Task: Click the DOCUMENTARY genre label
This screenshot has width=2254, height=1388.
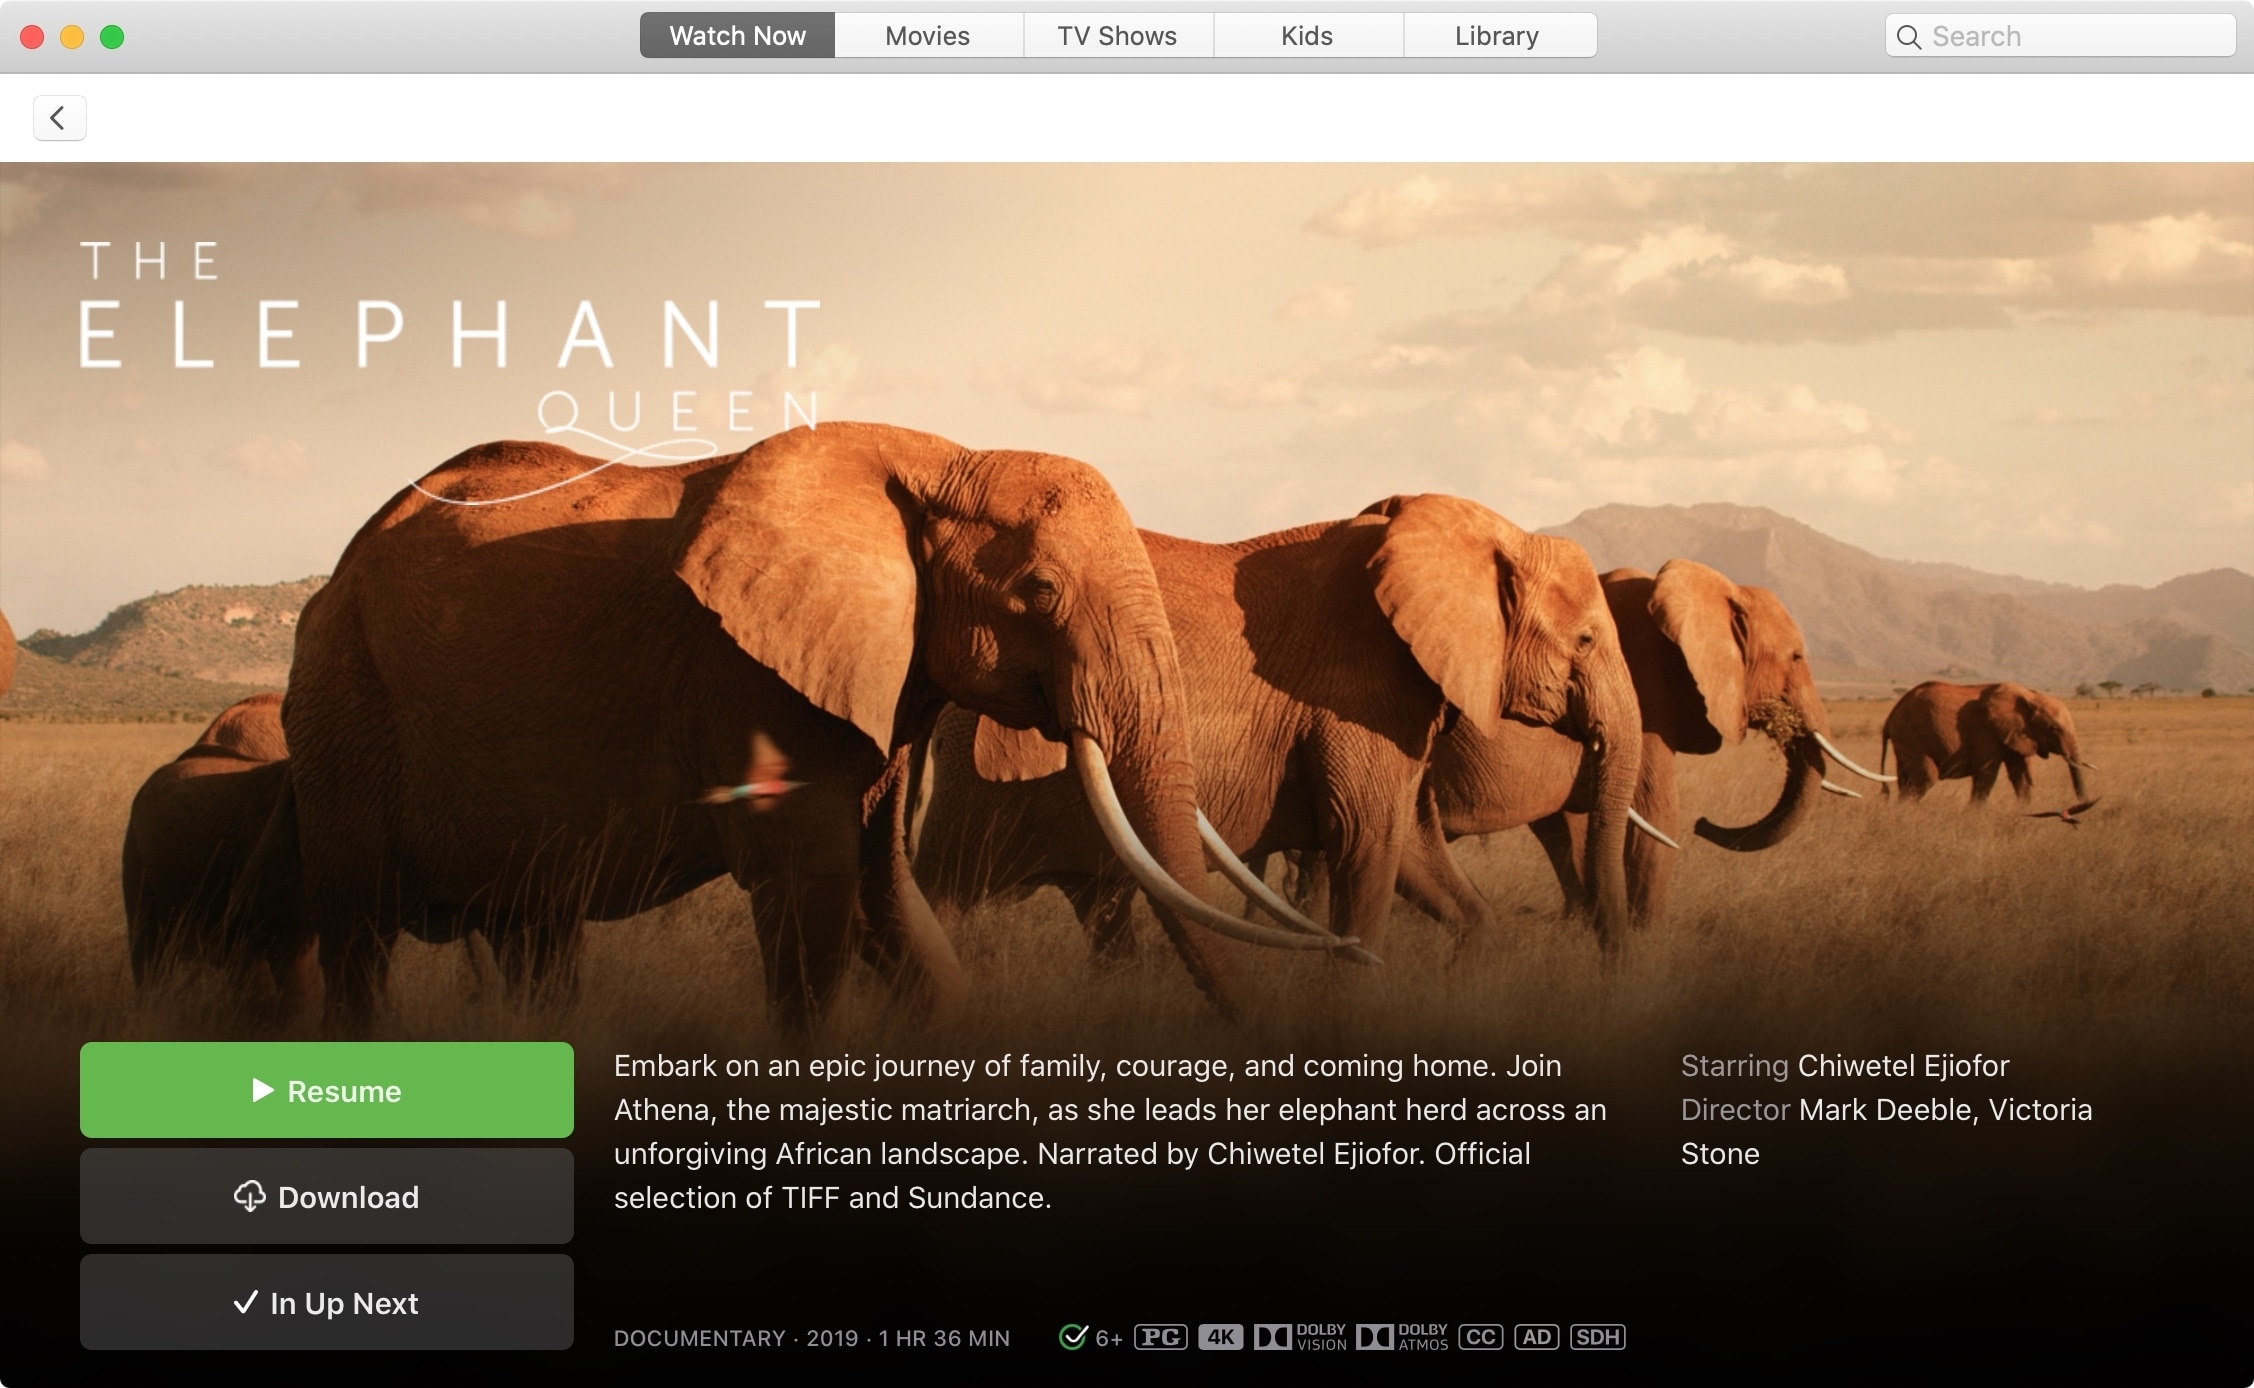Action: pos(700,1338)
